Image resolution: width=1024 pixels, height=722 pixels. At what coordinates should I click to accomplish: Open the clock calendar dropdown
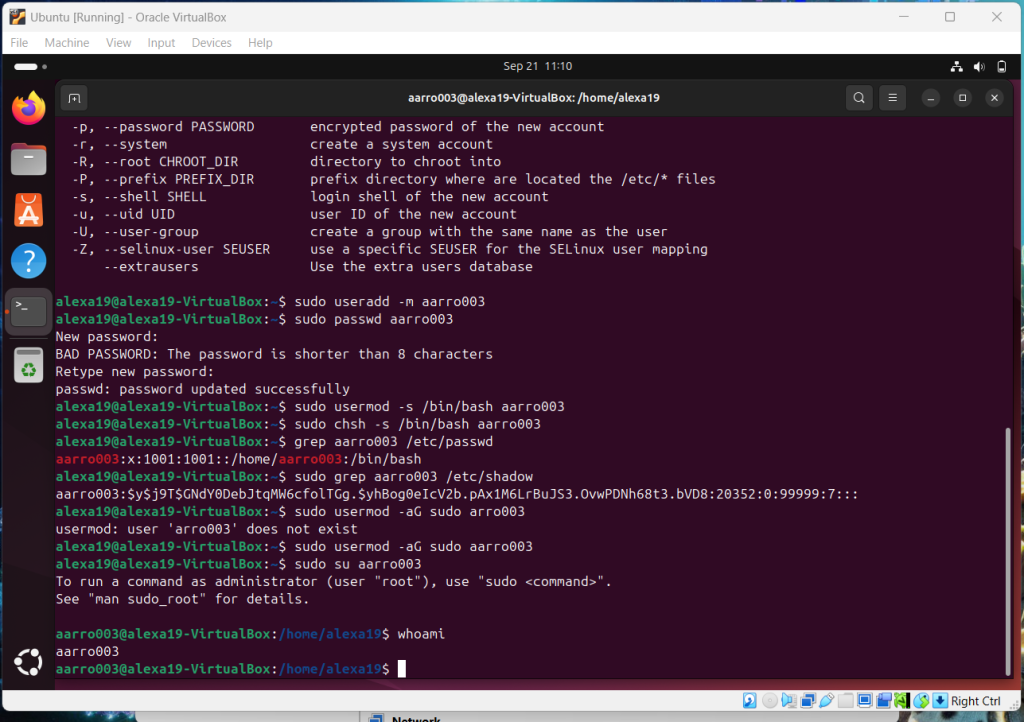tap(537, 66)
